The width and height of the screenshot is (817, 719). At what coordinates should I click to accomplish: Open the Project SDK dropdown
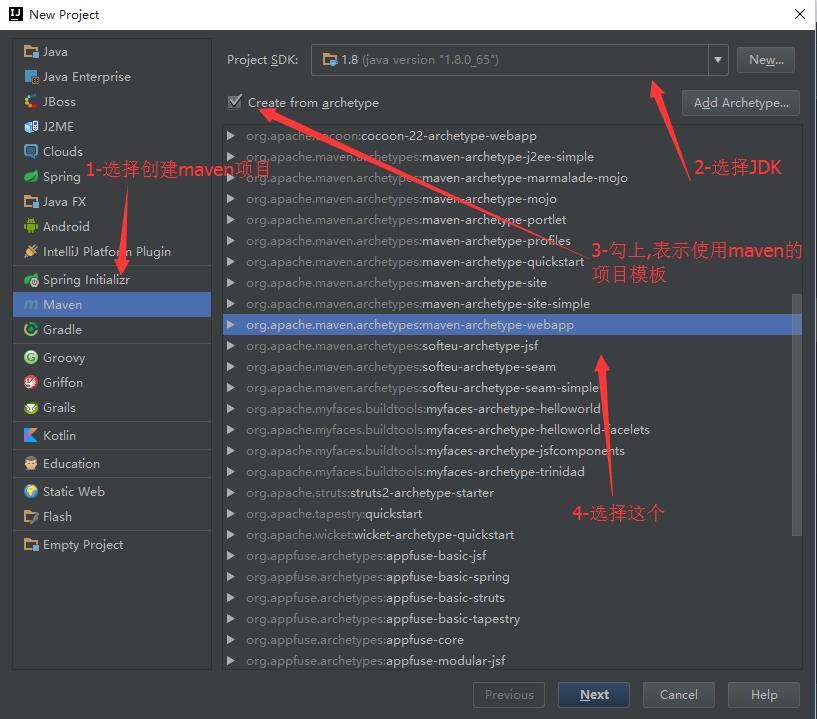click(x=718, y=60)
